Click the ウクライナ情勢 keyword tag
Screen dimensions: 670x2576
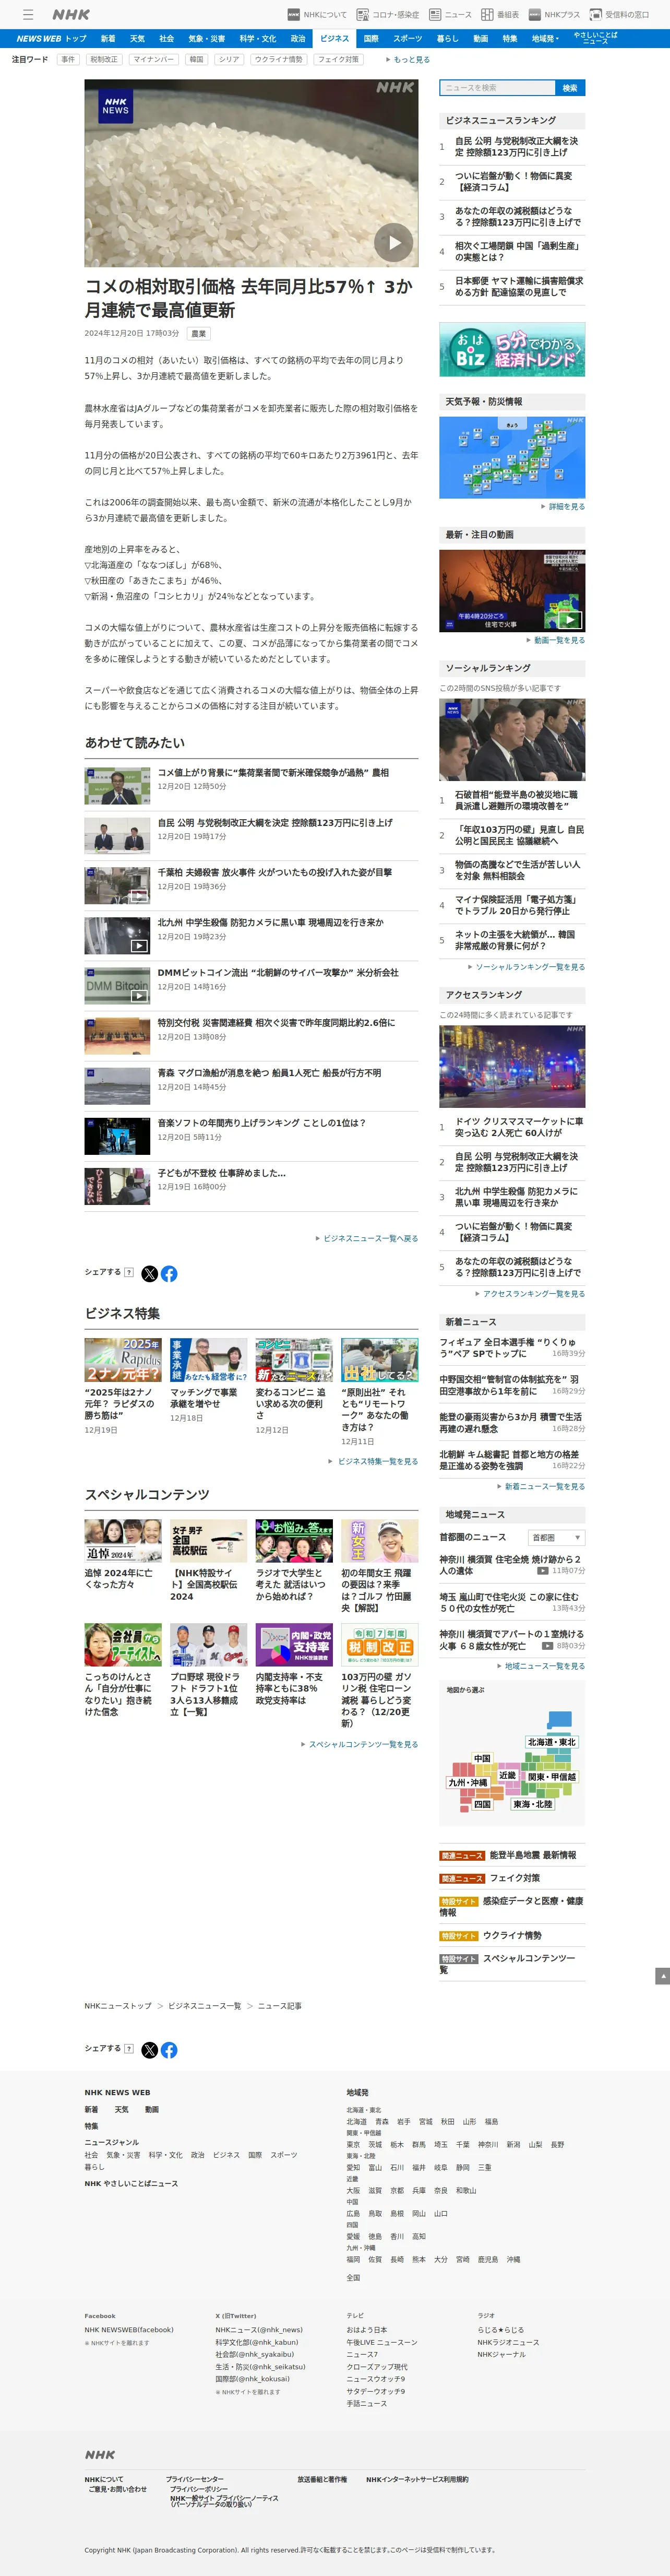pyautogui.click(x=278, y=60)
